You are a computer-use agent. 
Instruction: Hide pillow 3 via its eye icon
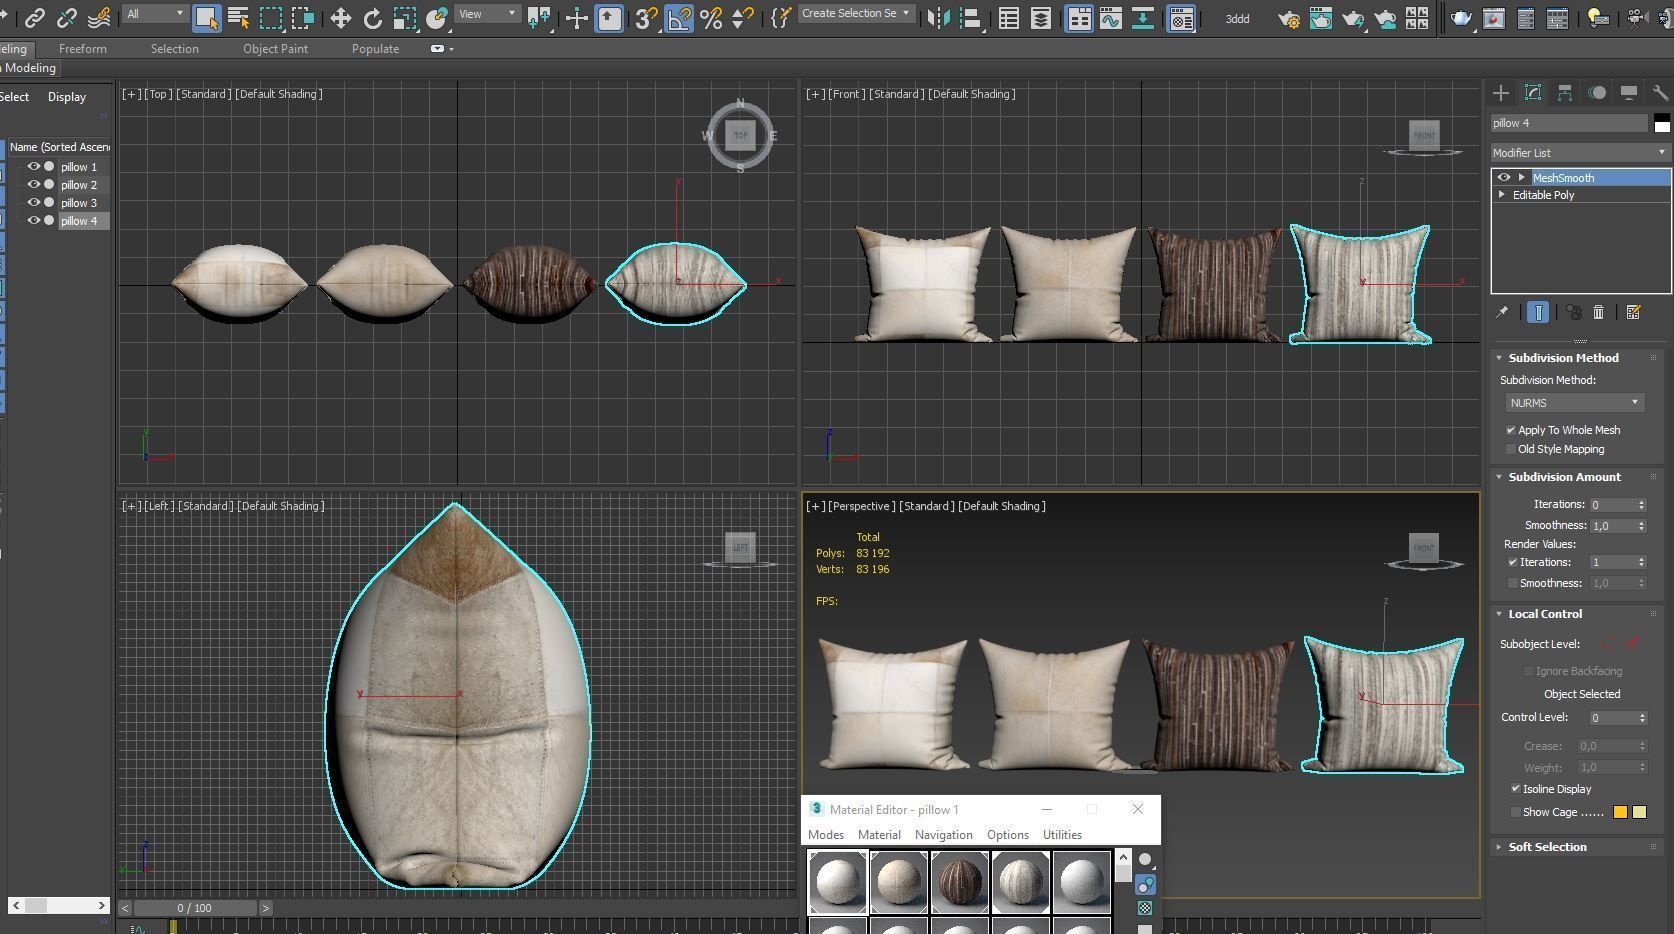coord(34,203)
